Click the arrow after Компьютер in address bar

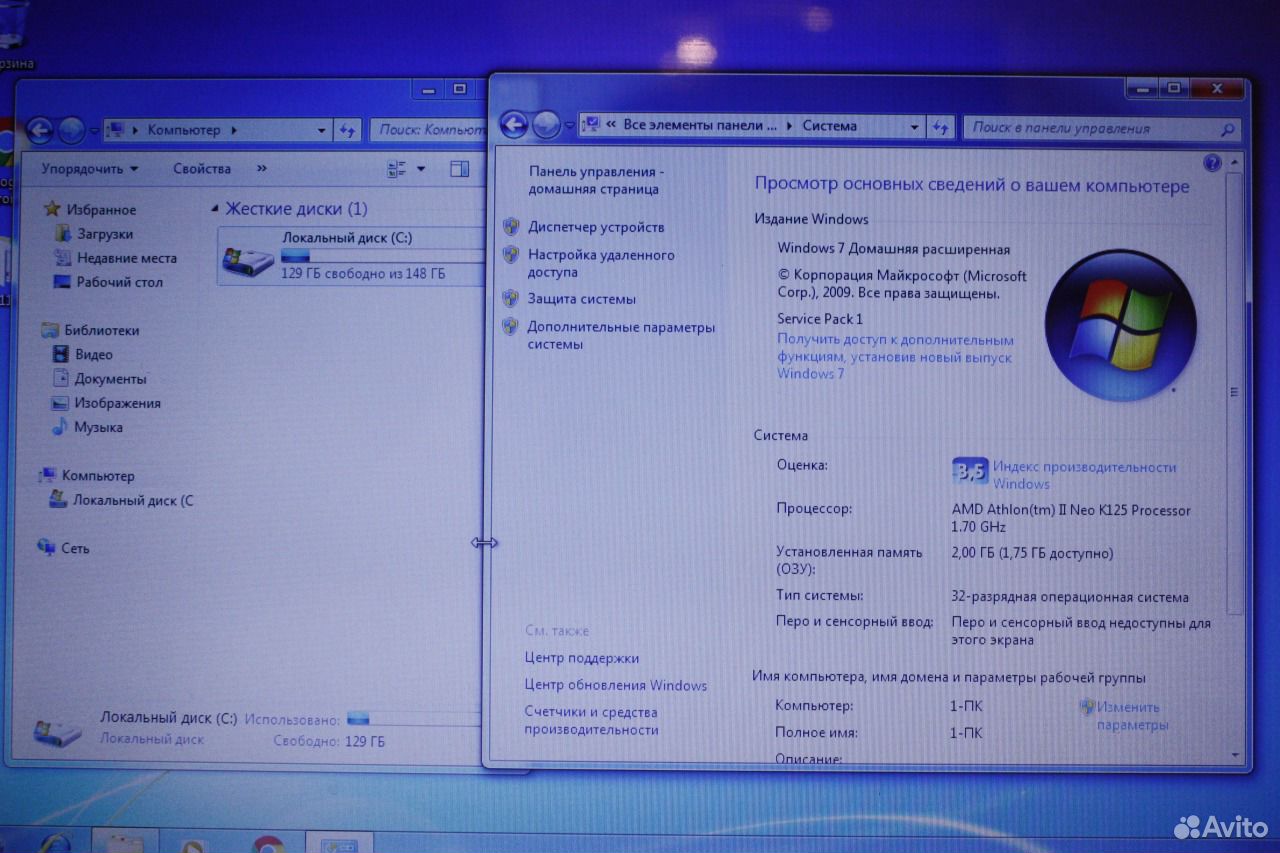233,130
